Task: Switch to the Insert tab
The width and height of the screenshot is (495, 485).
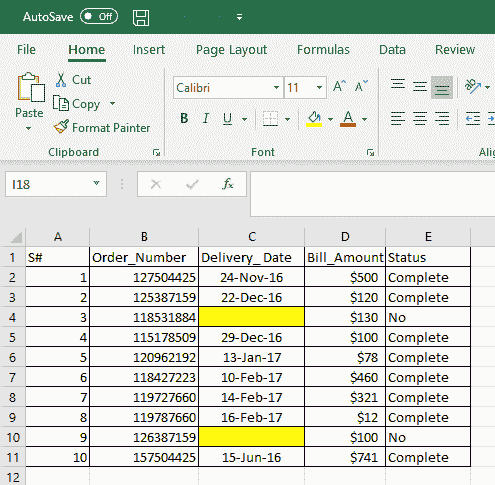Action: click(149, 50)
